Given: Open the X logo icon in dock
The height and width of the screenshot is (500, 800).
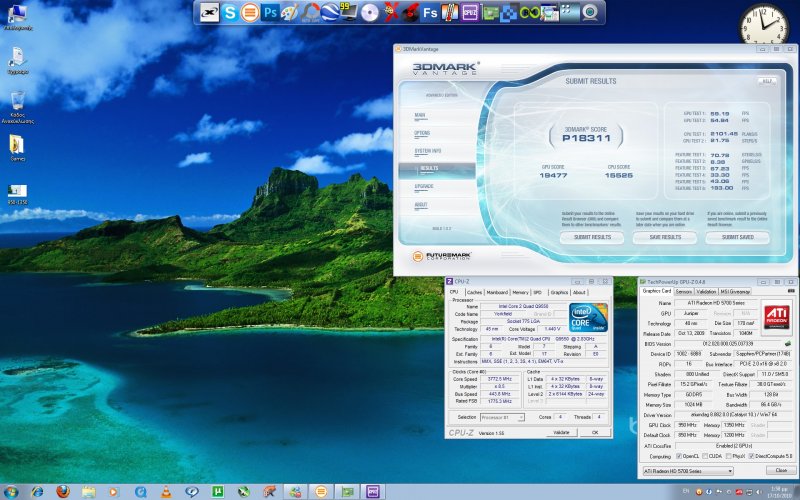Looking at the screenshot, I should click(x=209, y=12).
